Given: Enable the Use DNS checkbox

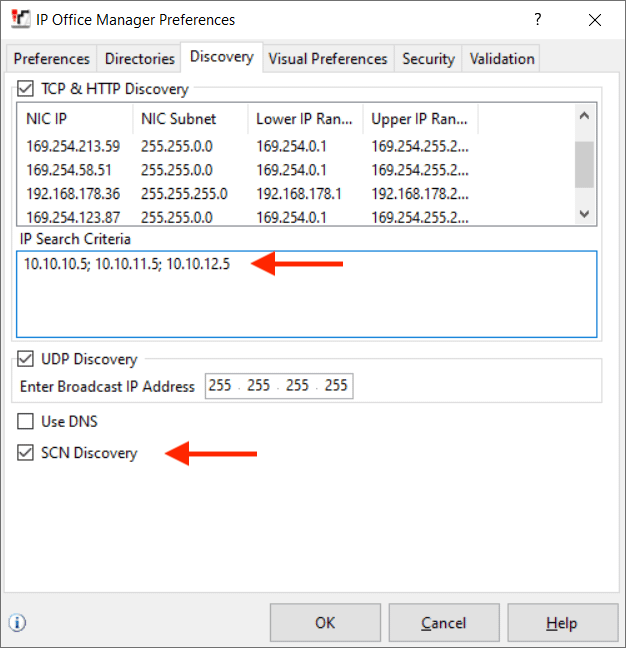Looking at the screenshot, I should coord(26,422).
